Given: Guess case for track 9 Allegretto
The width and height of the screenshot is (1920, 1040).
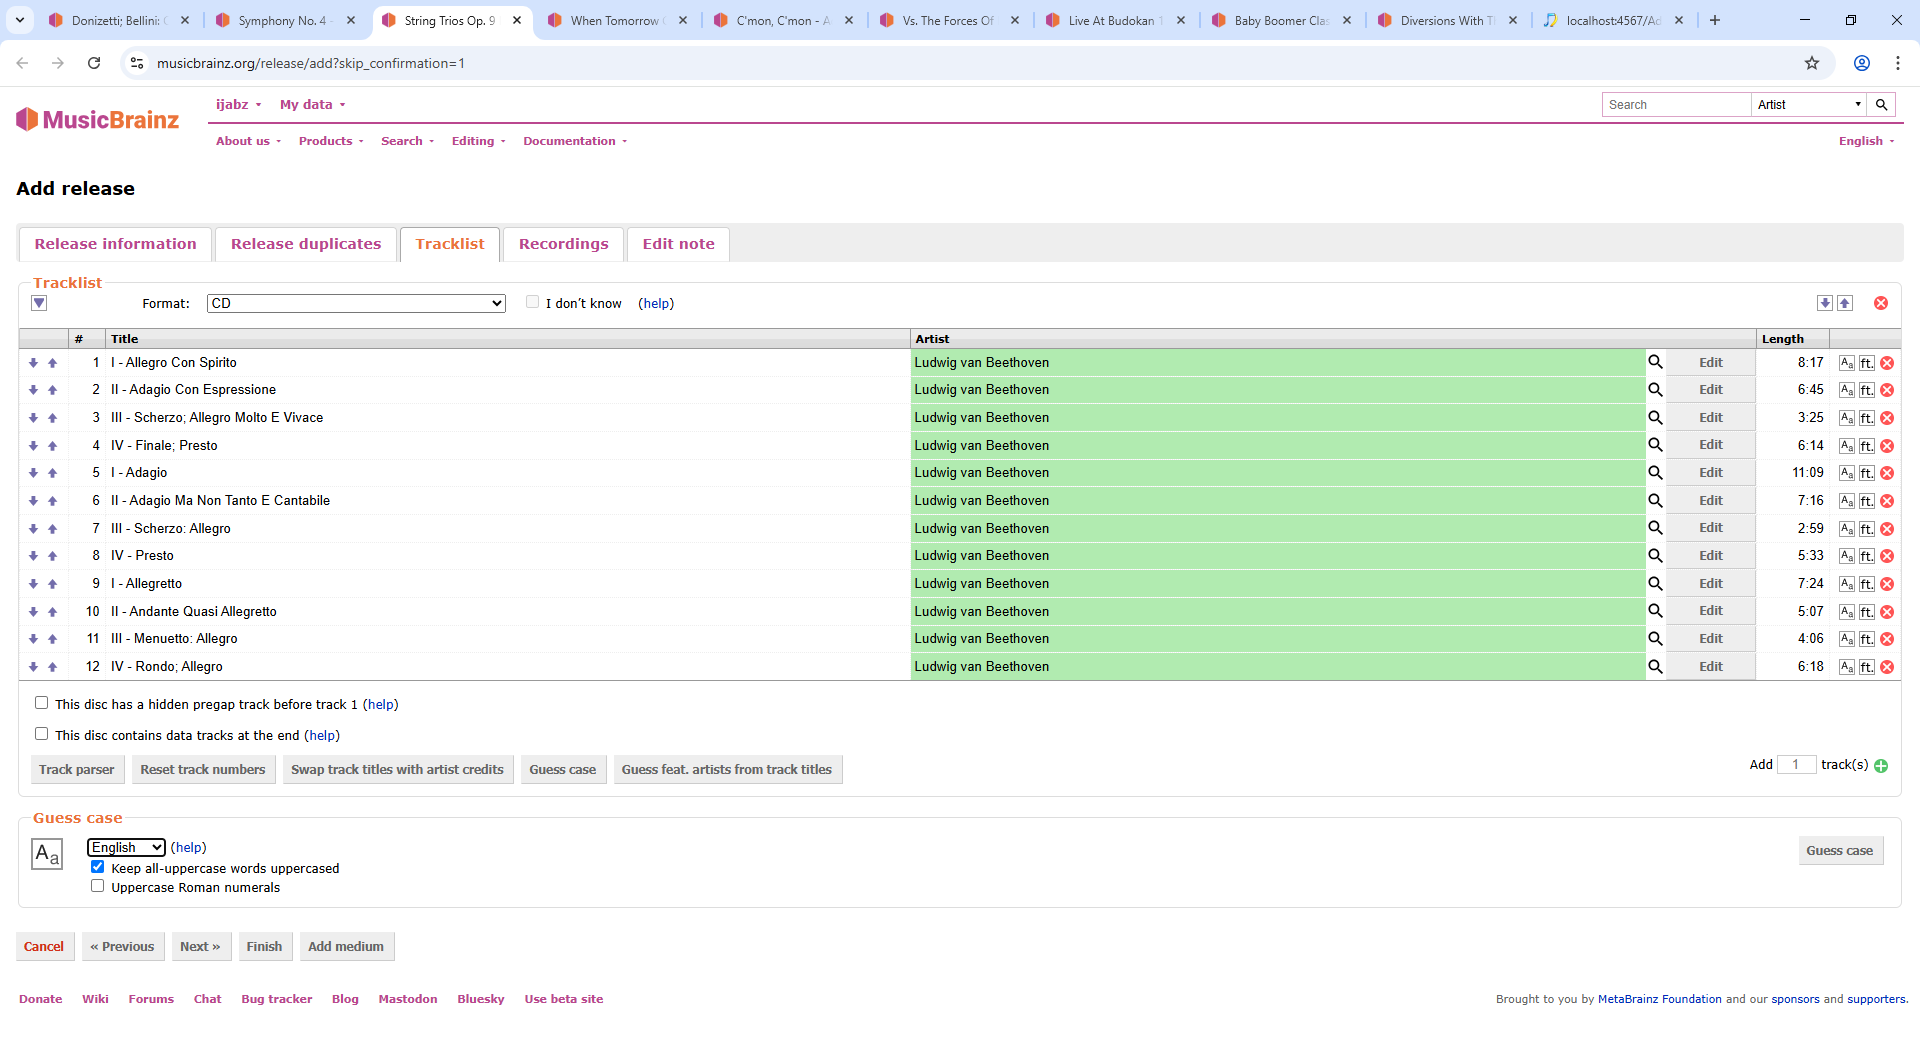Looking at the screenshot, I should coord(1846,584).
